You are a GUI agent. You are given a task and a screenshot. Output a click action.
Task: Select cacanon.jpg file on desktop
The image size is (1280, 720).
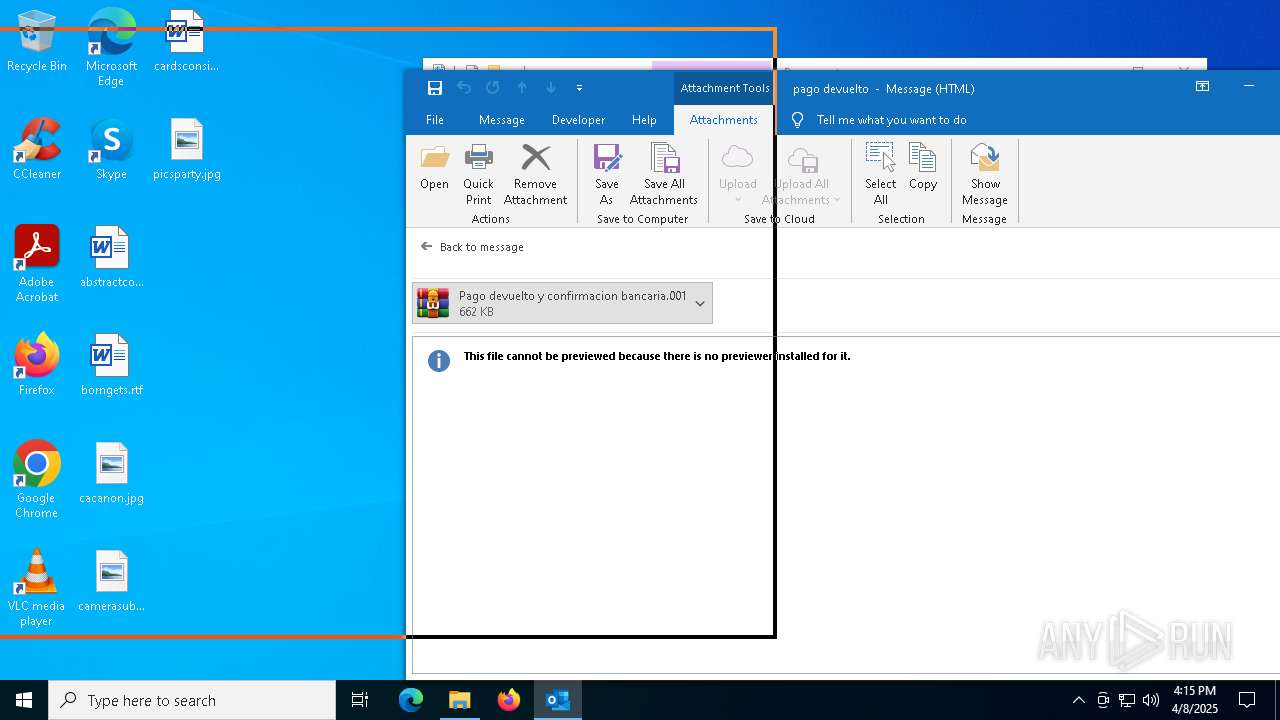111,474
